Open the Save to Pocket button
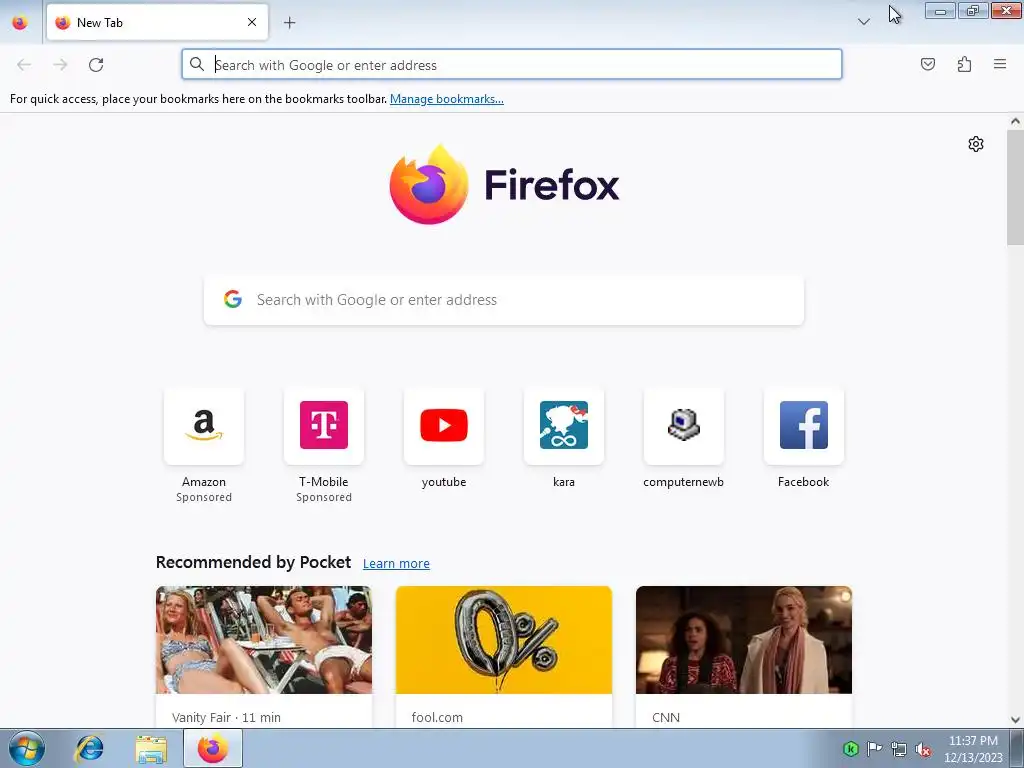The width and height of the screenshot is (1024, 768). coord(927,64)
